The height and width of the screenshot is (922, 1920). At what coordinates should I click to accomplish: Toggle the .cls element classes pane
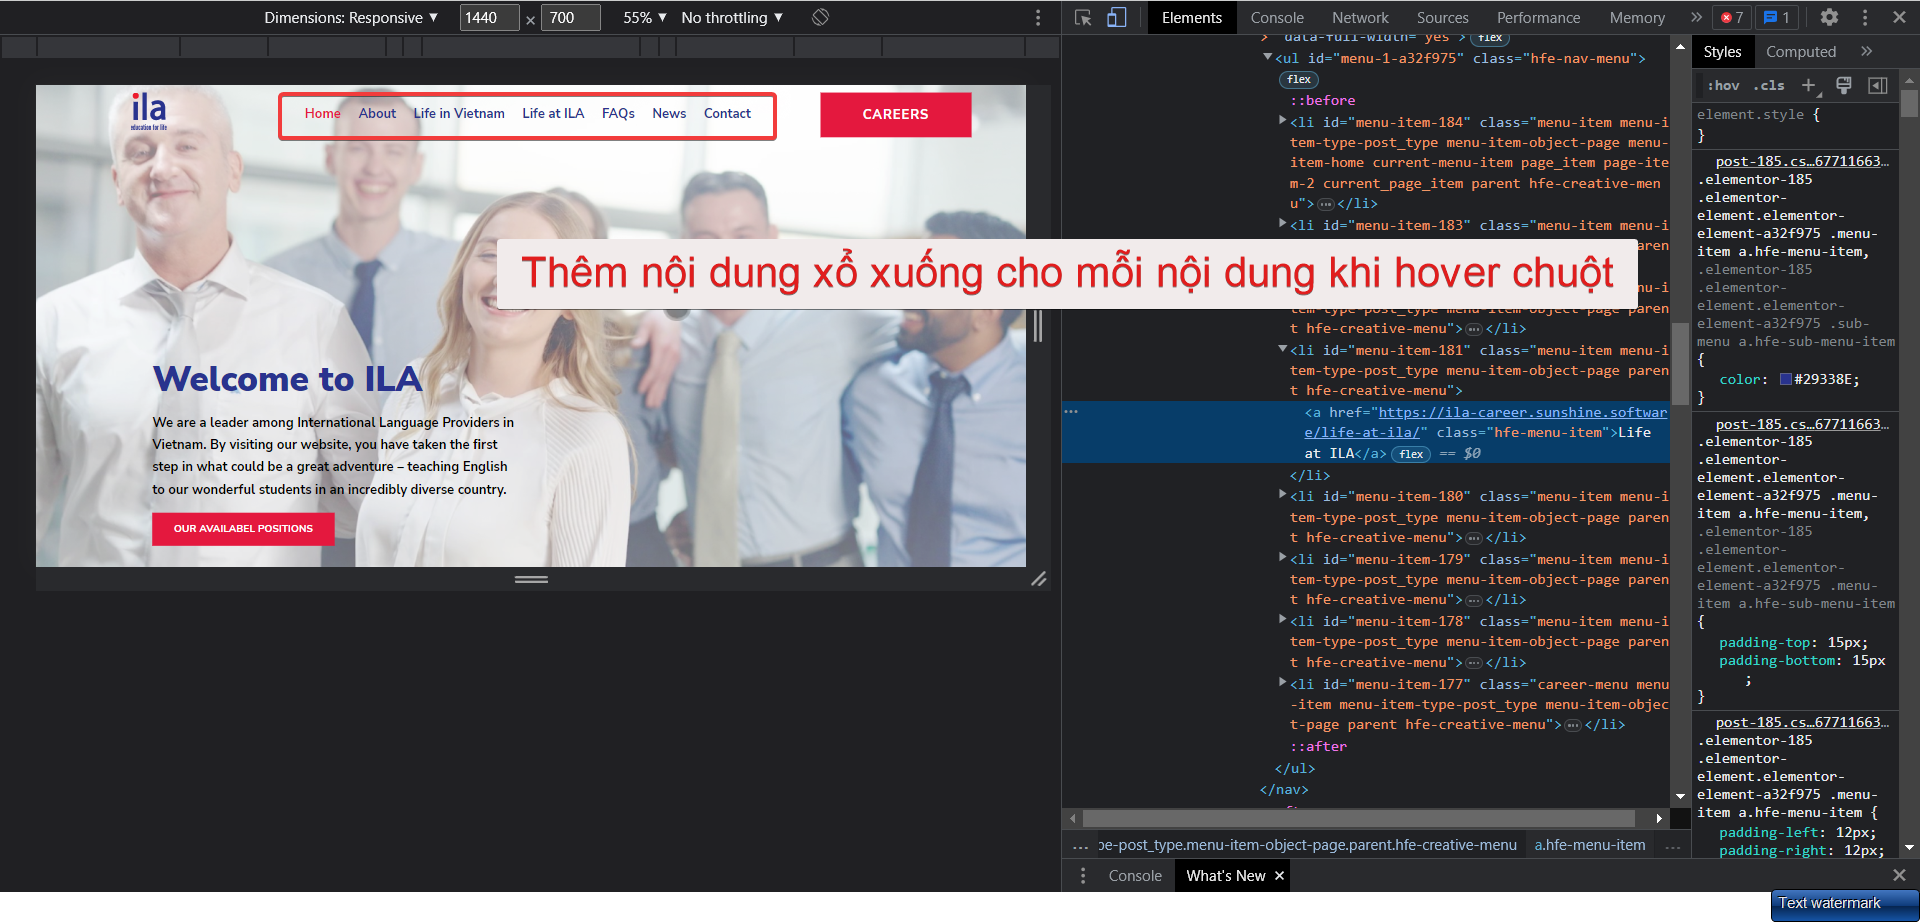[x=1769, y=85]
